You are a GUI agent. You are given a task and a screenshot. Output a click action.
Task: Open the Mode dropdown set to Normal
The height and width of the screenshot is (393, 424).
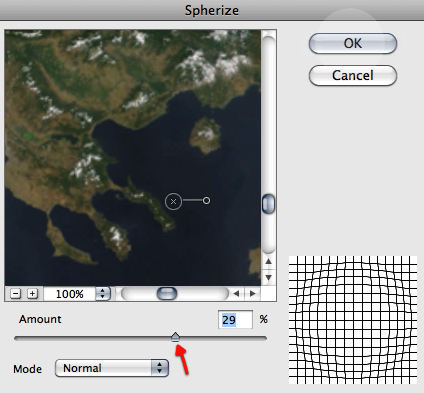click(x=112, y=368)
